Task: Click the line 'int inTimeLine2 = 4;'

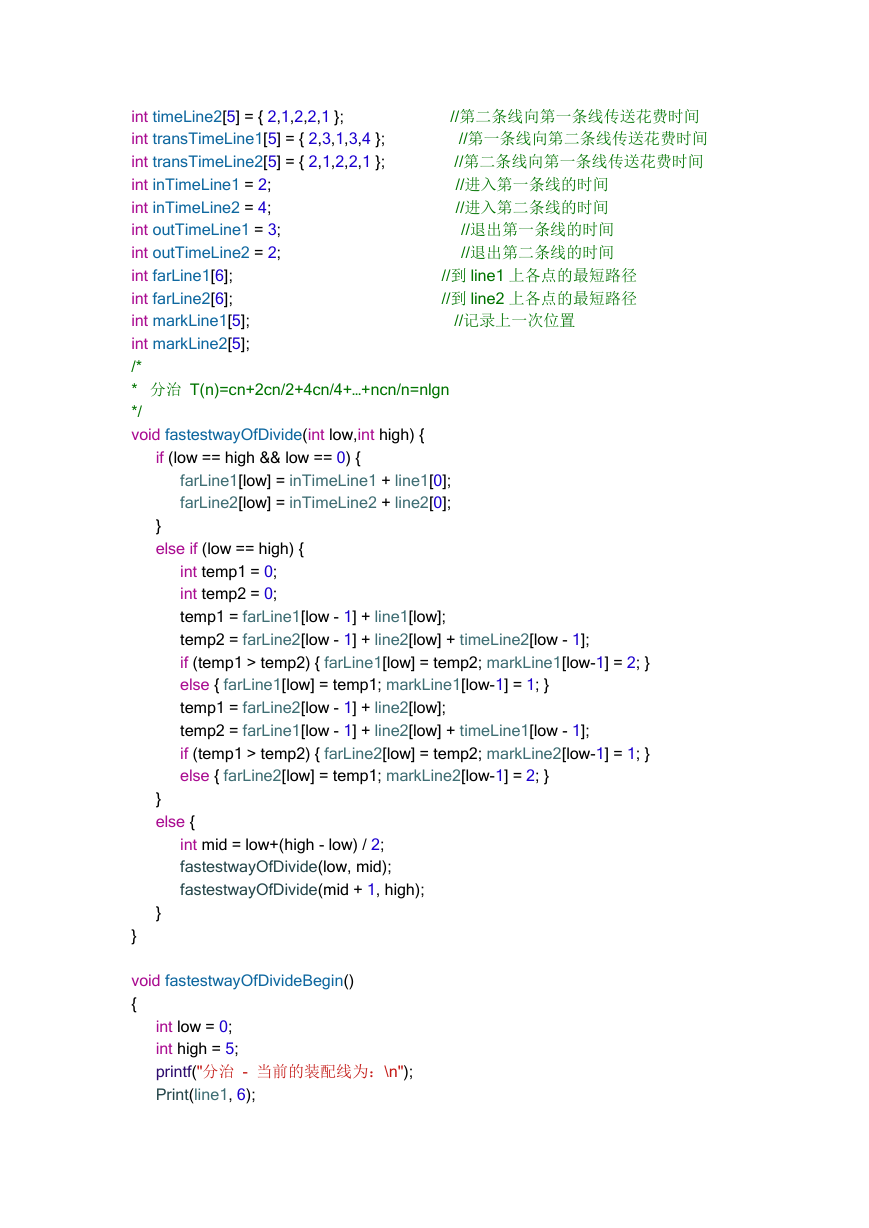Action: click(201, 208)
